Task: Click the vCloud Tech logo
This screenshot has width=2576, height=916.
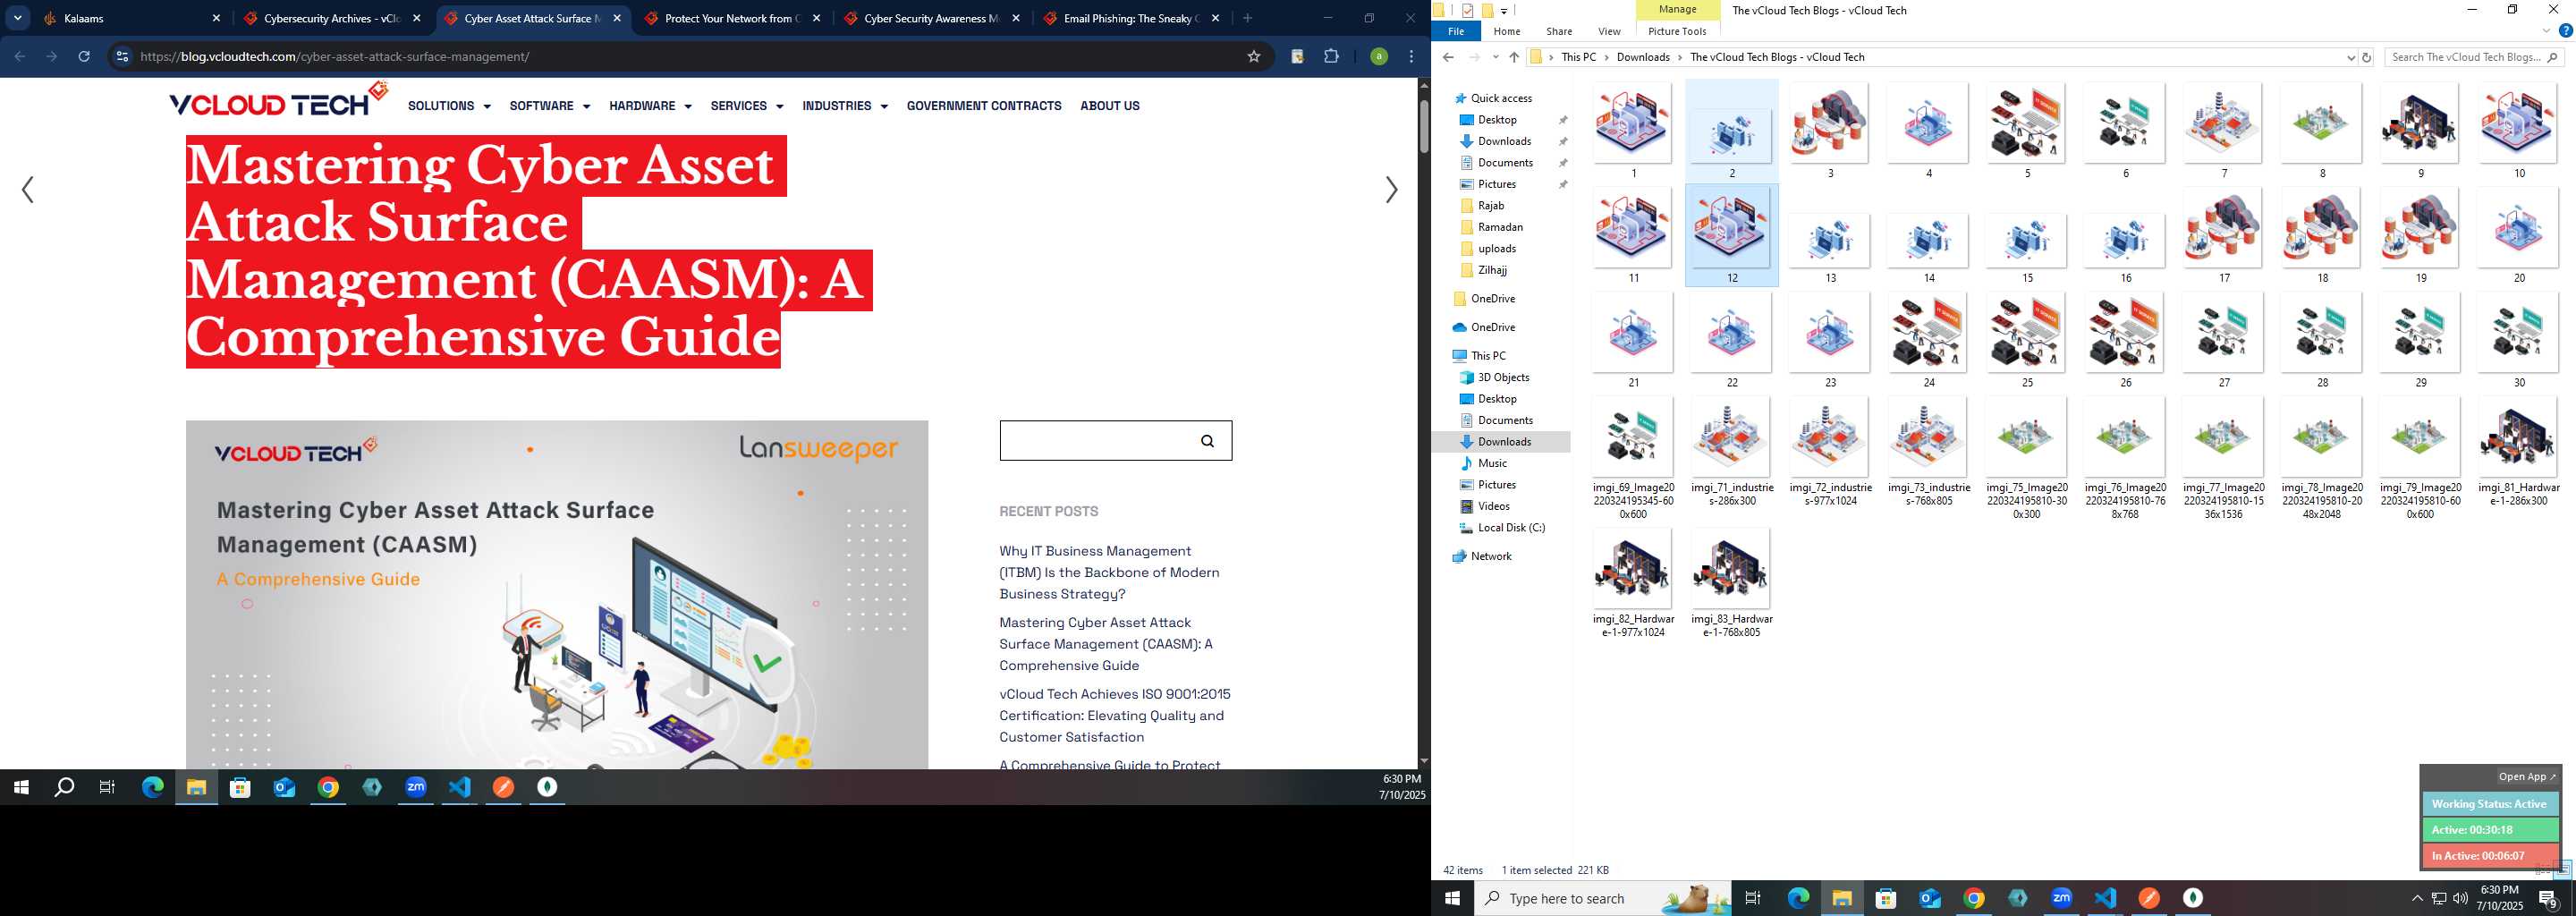Action: 278,100
